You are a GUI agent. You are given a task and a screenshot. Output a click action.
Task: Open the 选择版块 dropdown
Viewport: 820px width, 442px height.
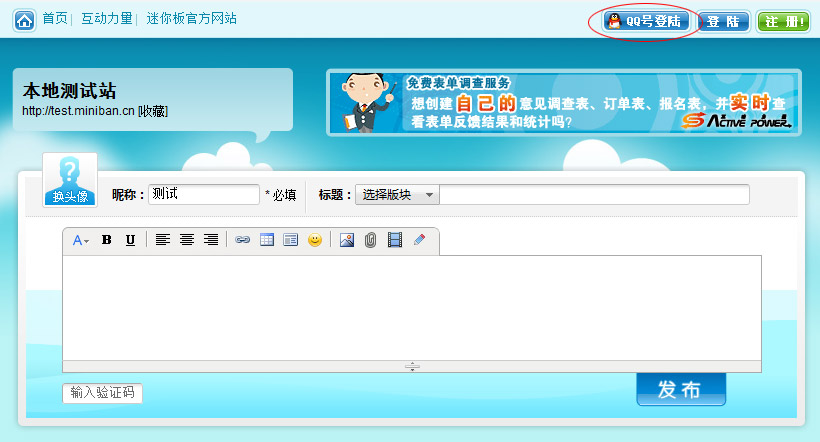(397, 195)
